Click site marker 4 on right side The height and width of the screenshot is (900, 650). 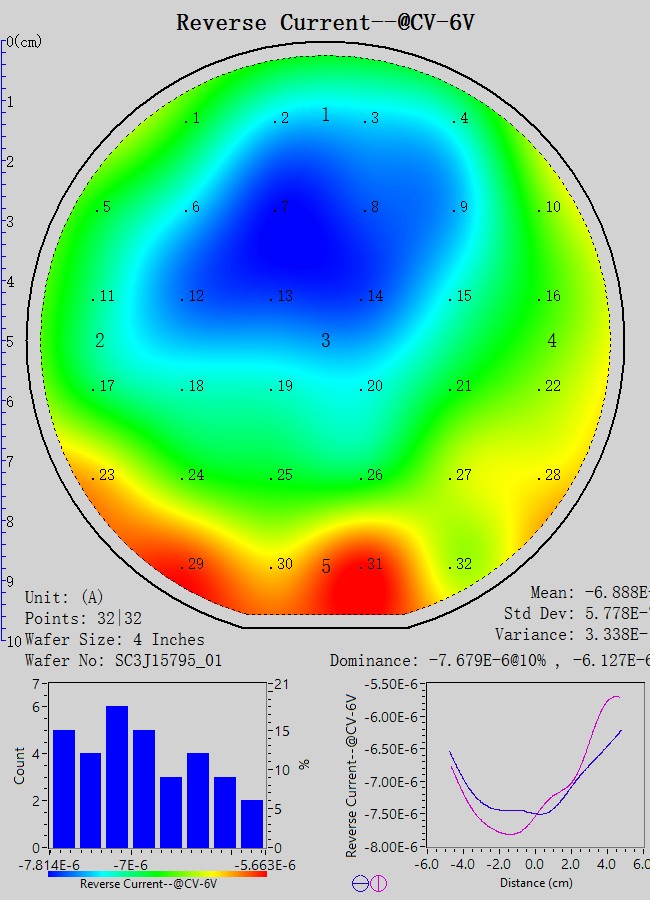(x=552, y=341)
